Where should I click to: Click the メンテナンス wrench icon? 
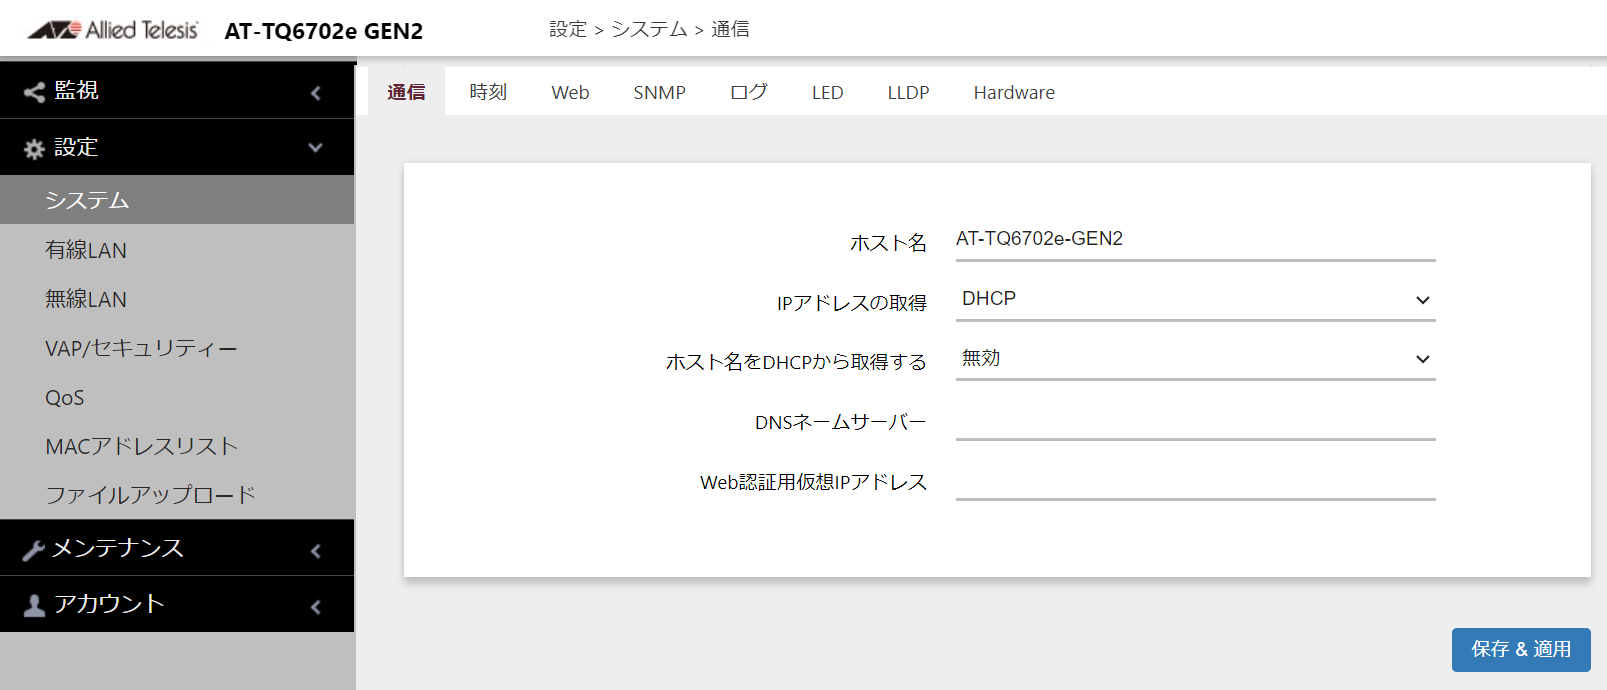34,550
